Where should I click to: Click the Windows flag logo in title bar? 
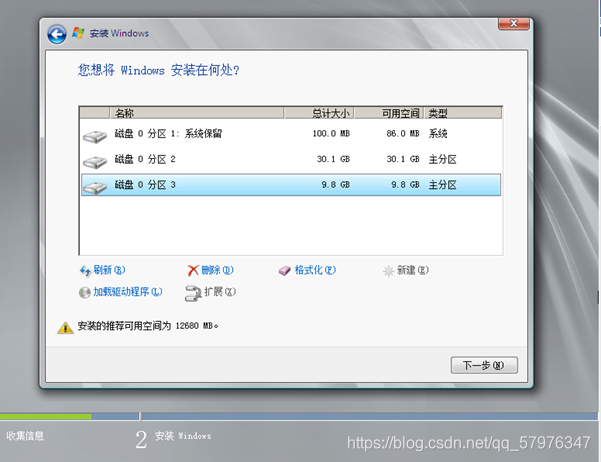click(x=79, y=33)
